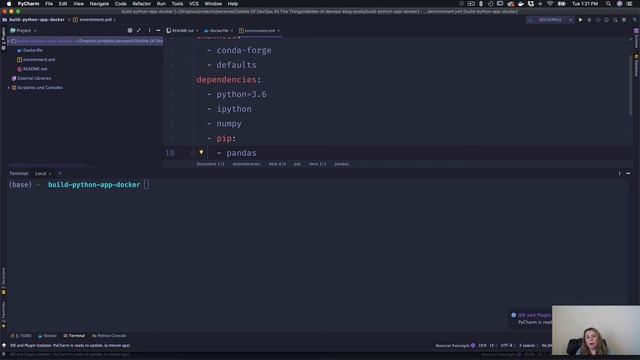Open the TODO tool window

(x=21, y=336)
